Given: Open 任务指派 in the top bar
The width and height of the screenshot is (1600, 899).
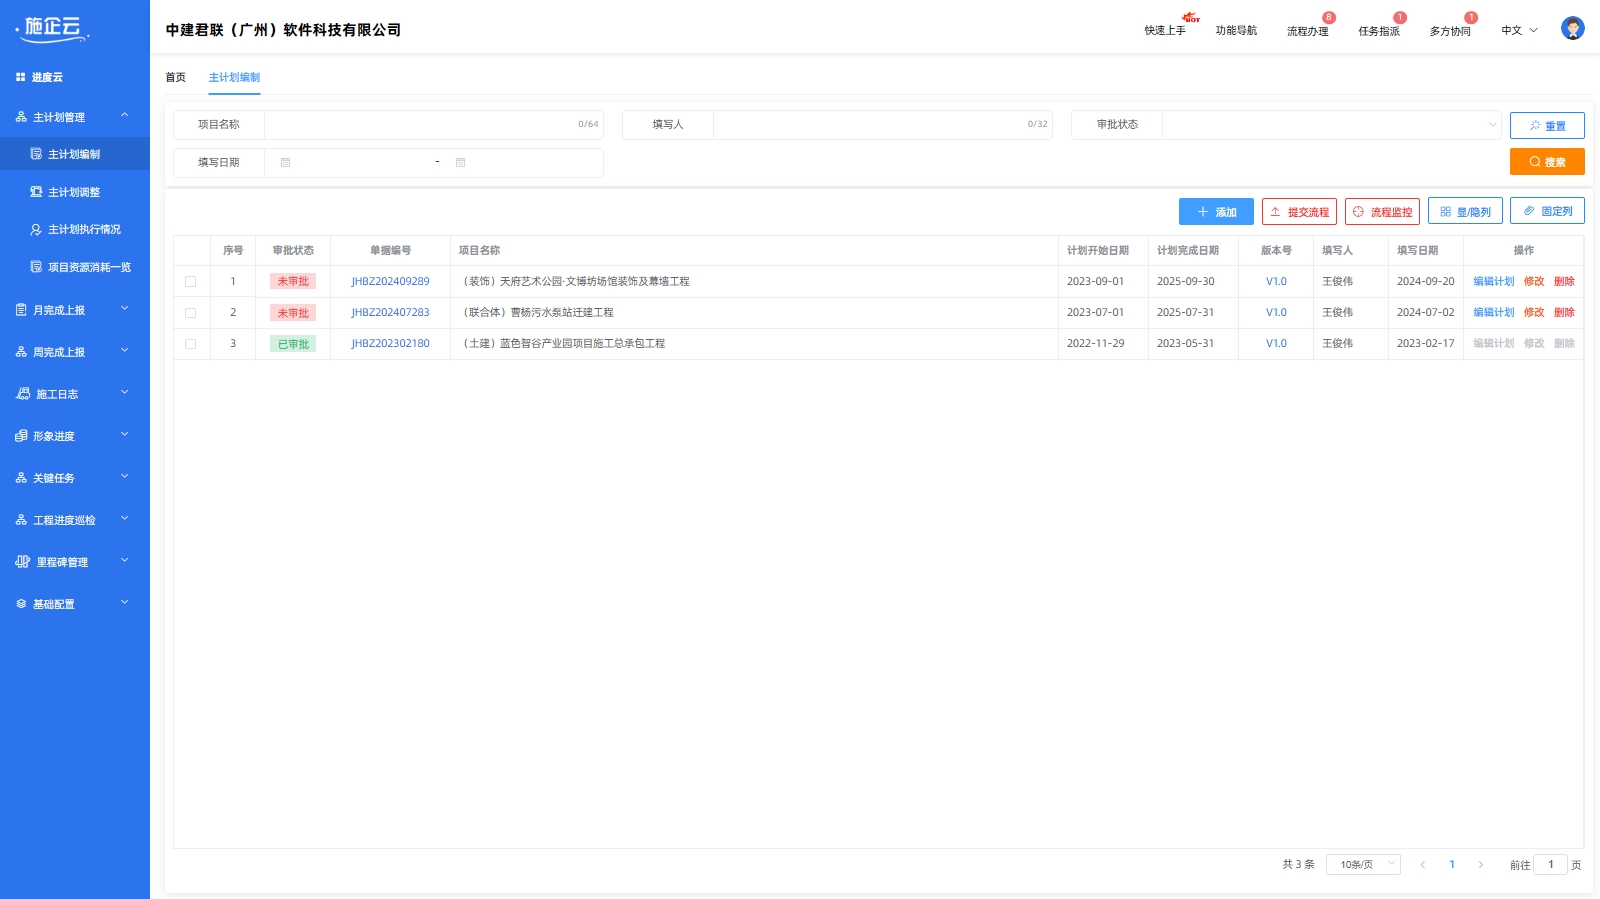Looking at the screenshot, I should click(1379, 31).
